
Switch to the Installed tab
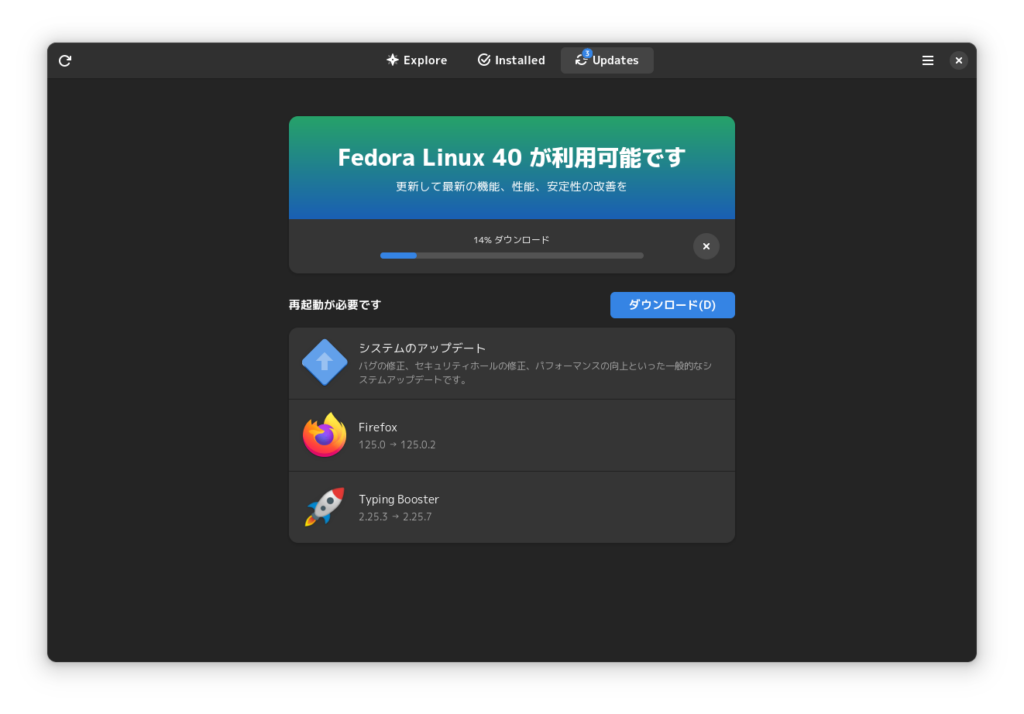click(x=511, y=60)
